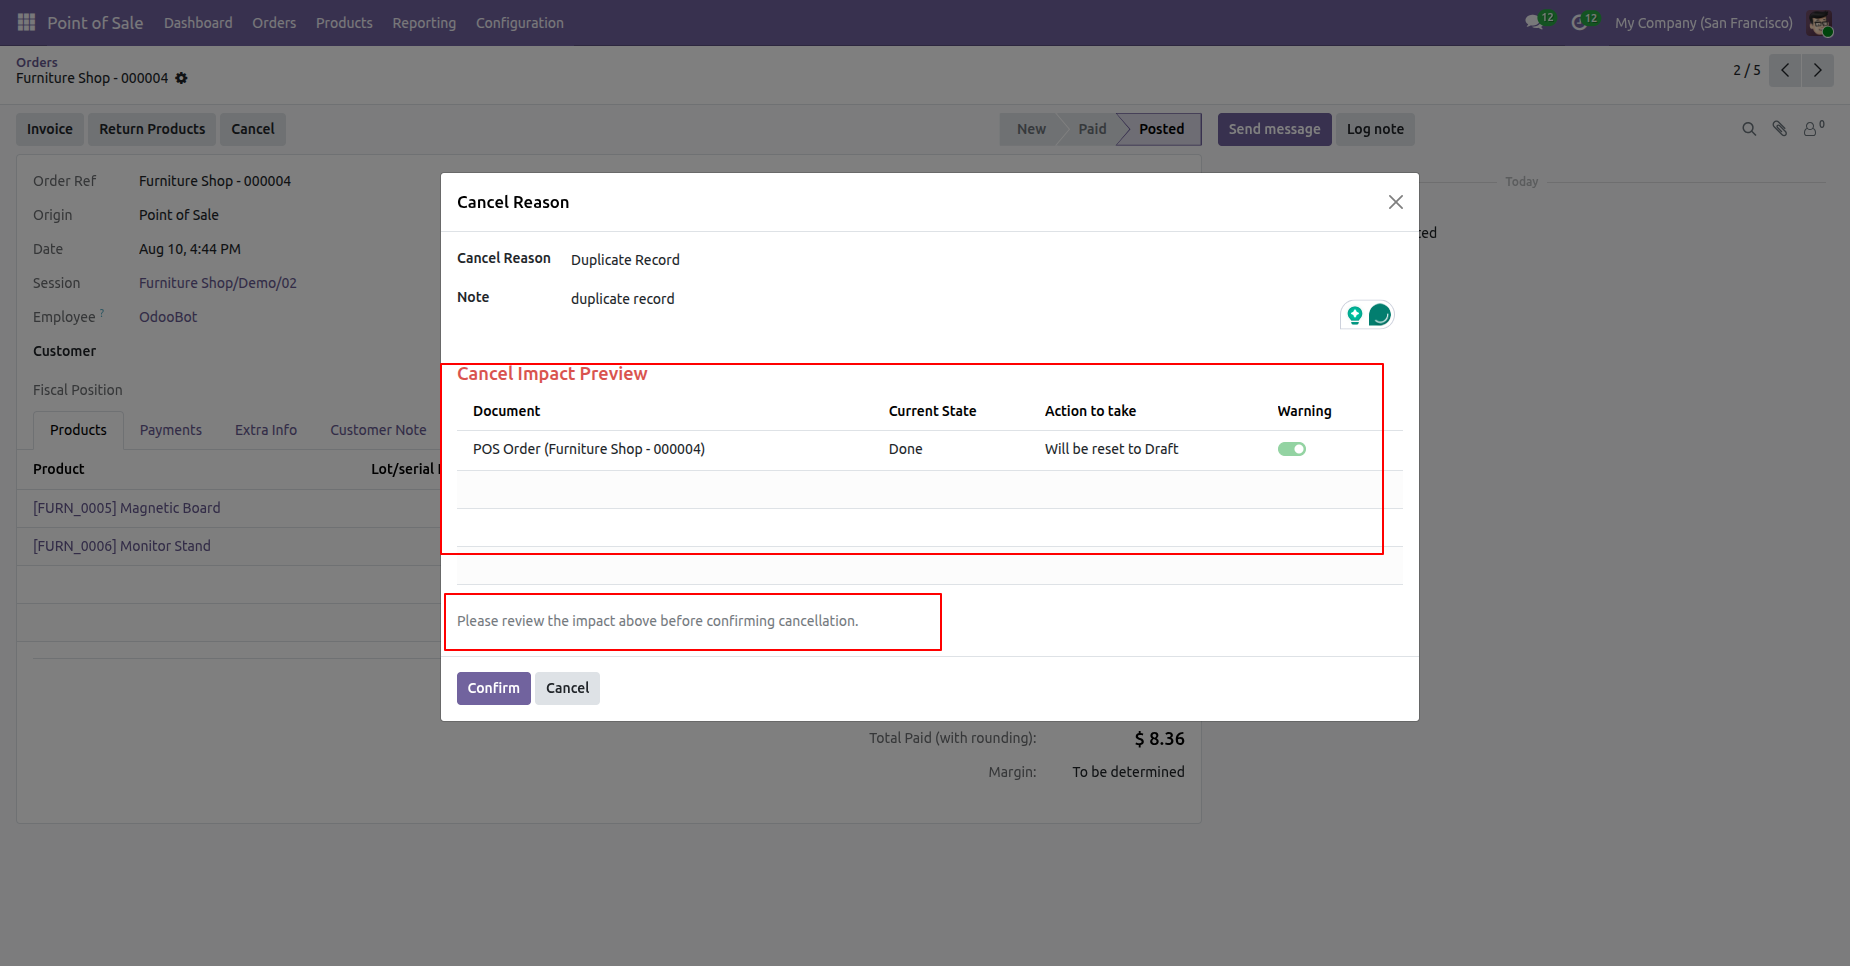
Task: Click the green grammar assistant icon
Action: pos(1380,315)
